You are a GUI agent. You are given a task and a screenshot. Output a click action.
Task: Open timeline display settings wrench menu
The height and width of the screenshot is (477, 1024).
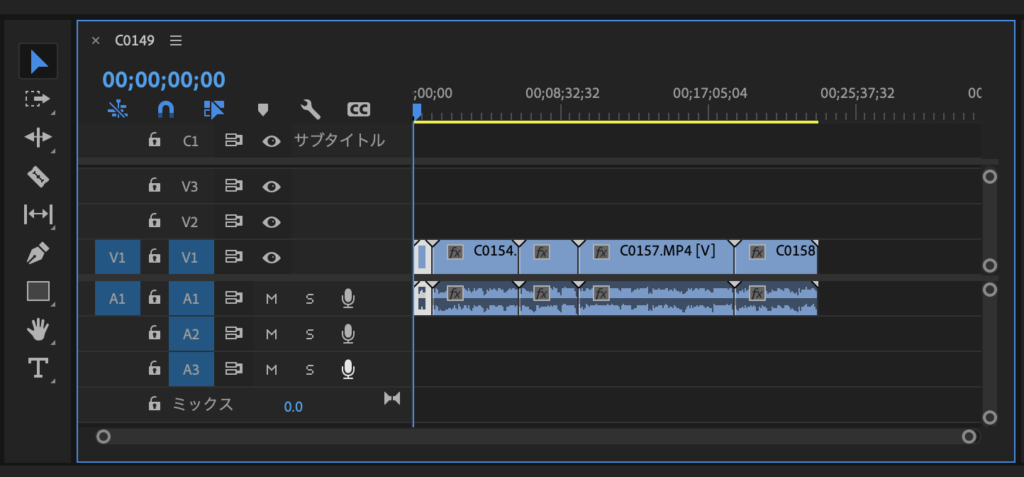coord(310,109)
